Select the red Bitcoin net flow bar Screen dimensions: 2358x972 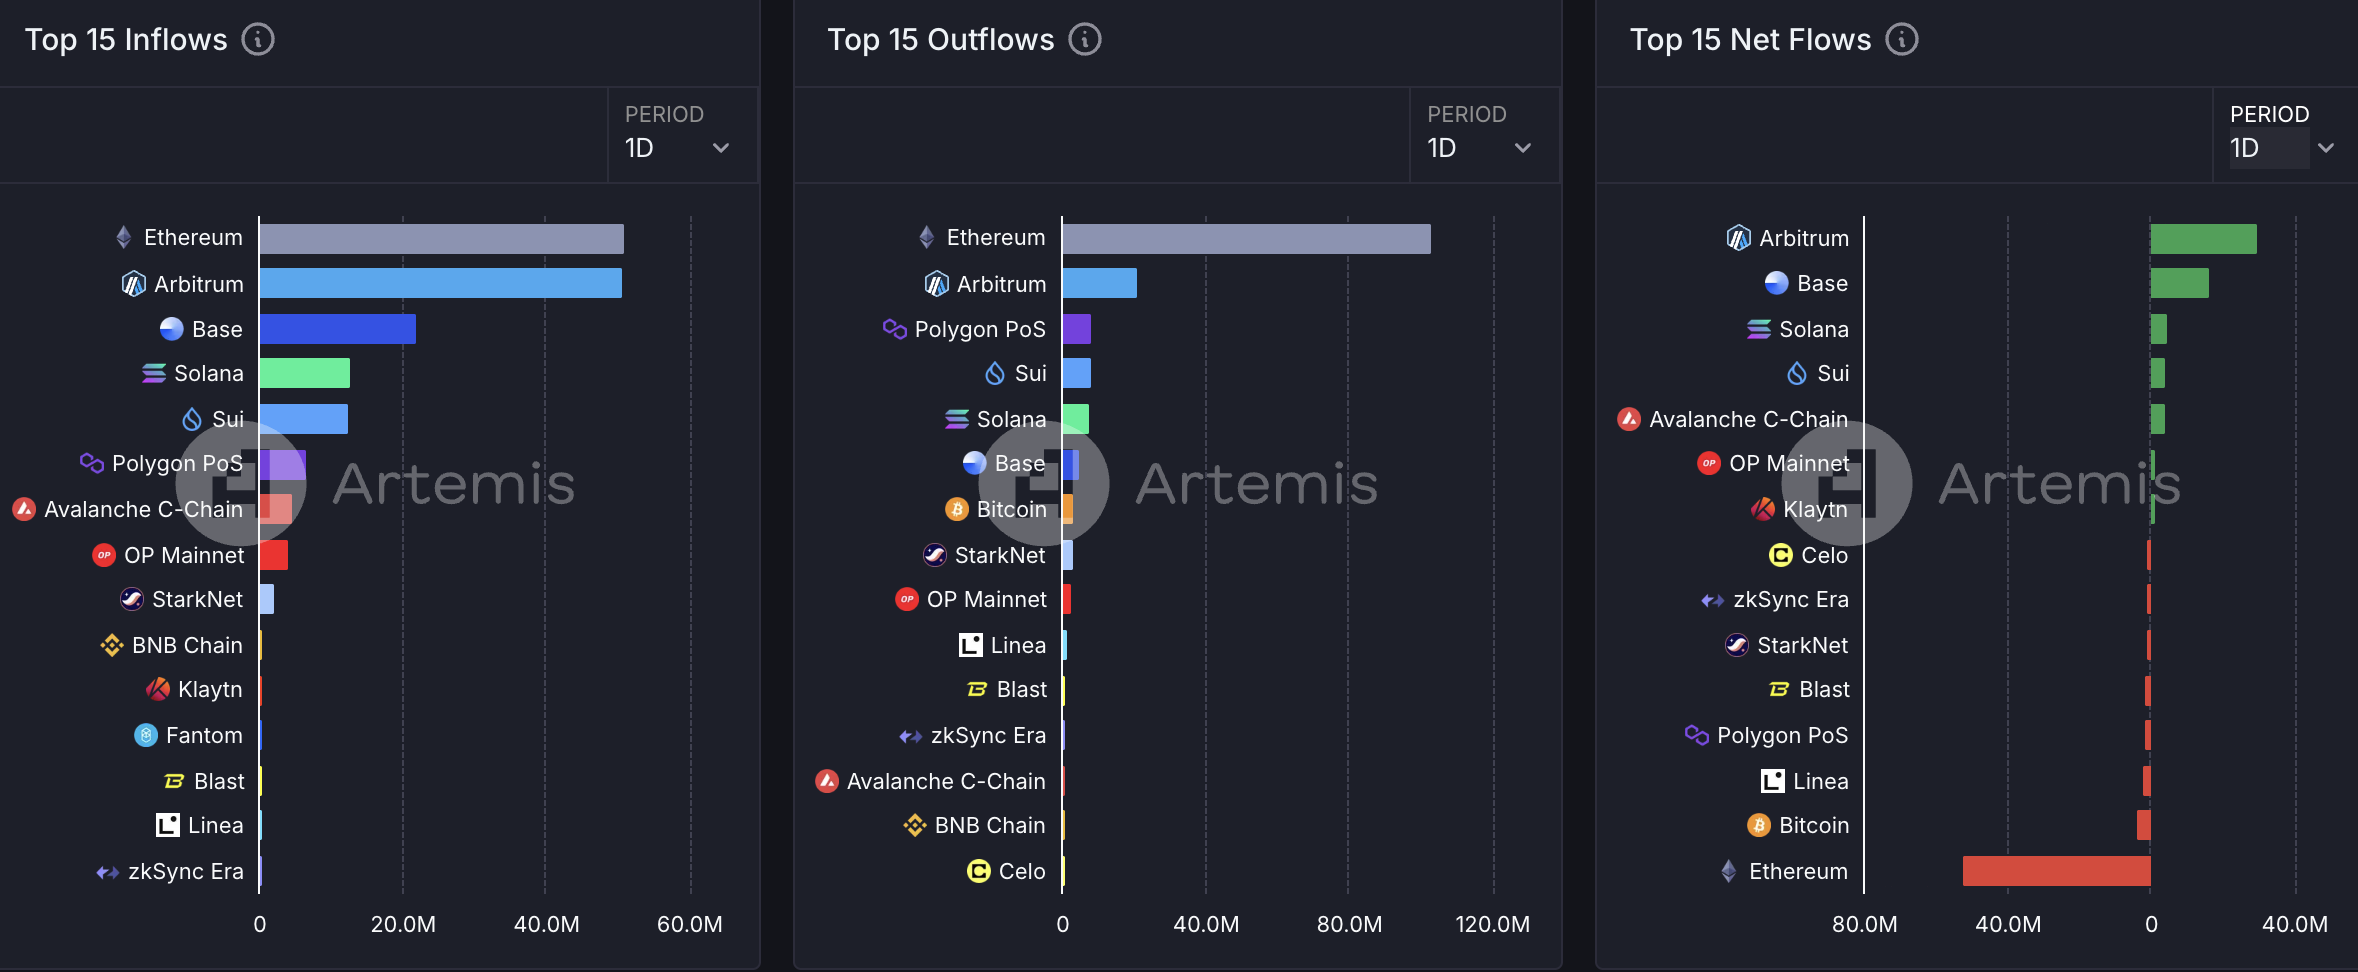click(x=2144, y=825)
